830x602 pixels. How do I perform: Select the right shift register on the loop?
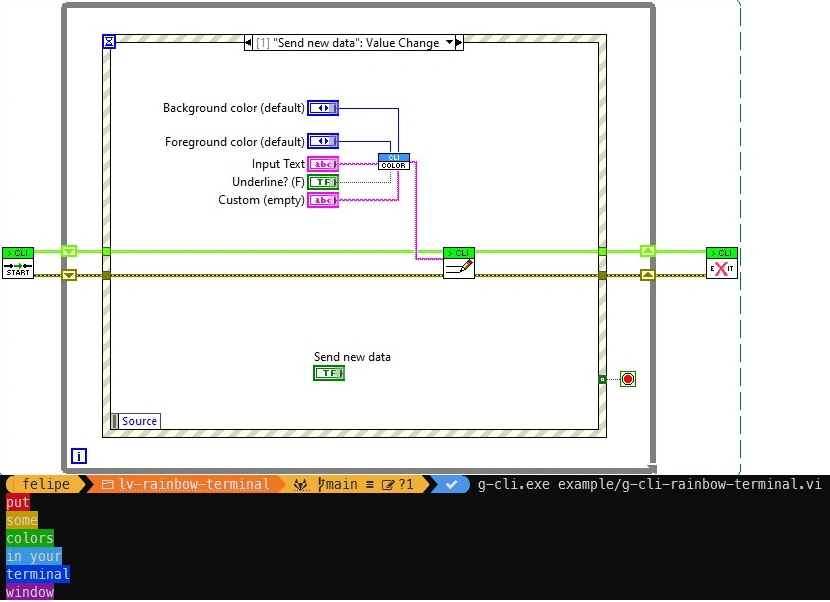[x=648, y=251]
